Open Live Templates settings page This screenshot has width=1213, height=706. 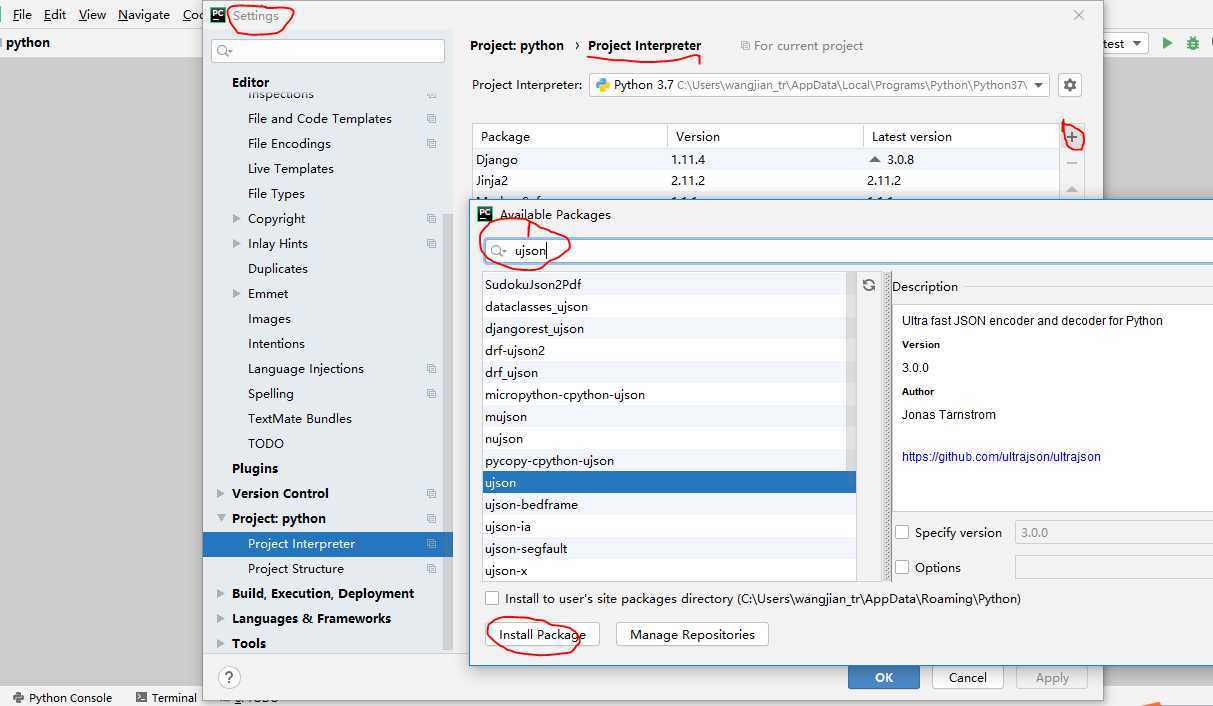pyautogui.click(x=291, y=169)
